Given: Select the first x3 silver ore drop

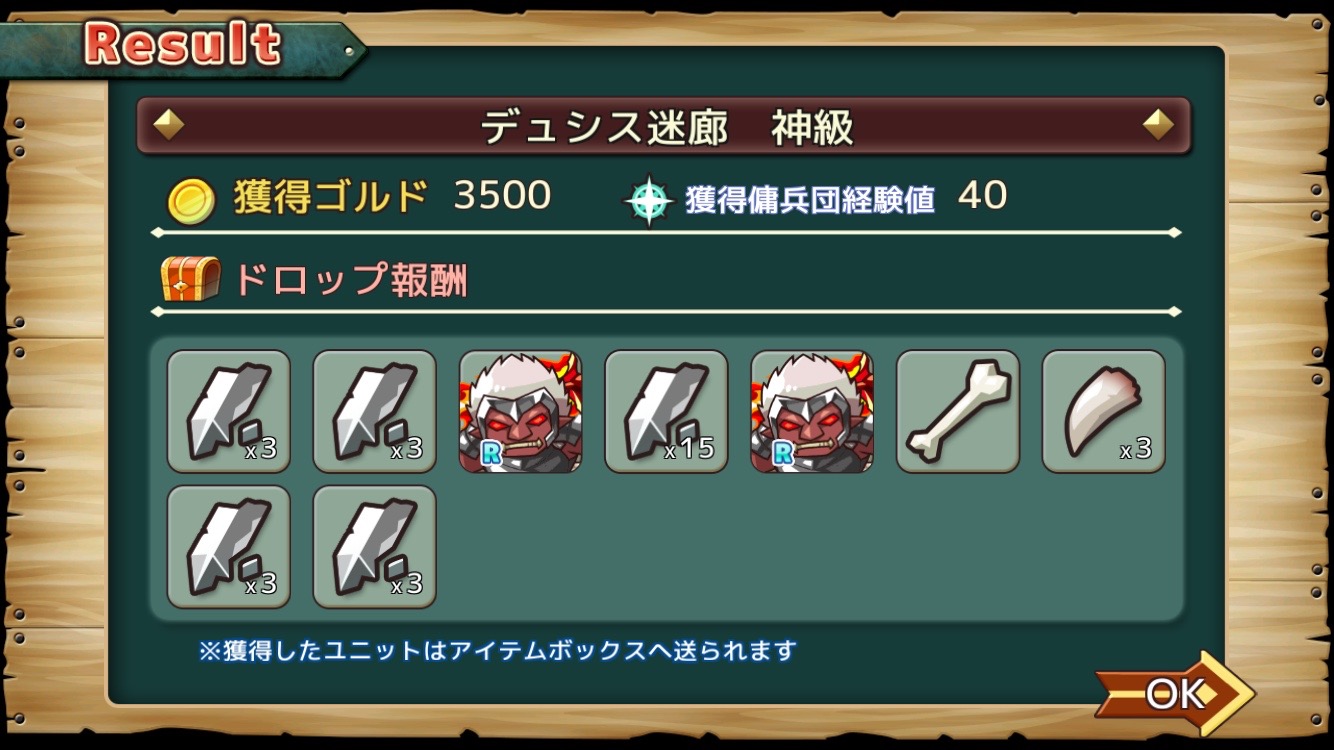Looking at the screenshot, I should [x=229, y=411].
